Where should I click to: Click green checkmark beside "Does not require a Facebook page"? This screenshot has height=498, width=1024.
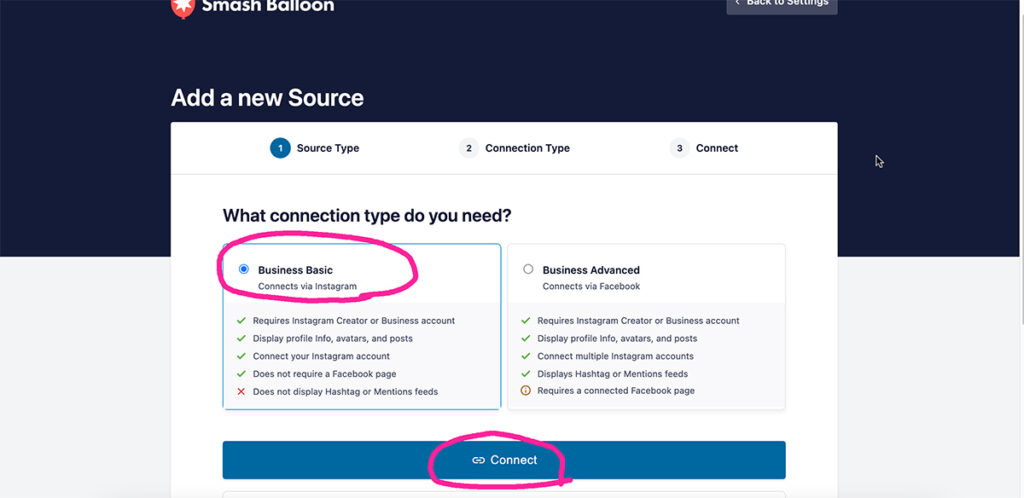[x=241, y=374]
